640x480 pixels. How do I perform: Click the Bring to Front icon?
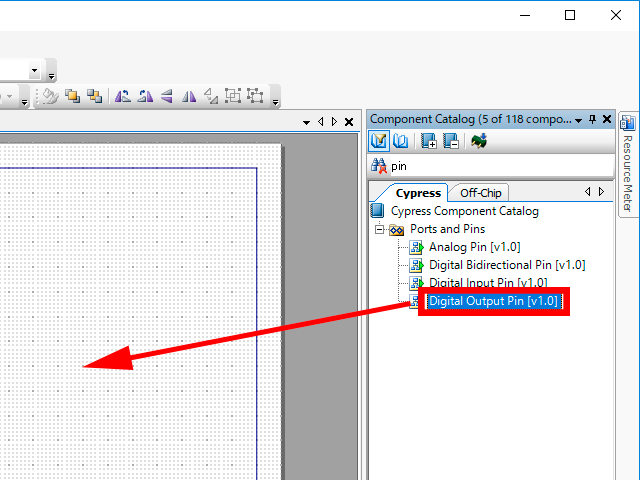(x=73, y=96)
